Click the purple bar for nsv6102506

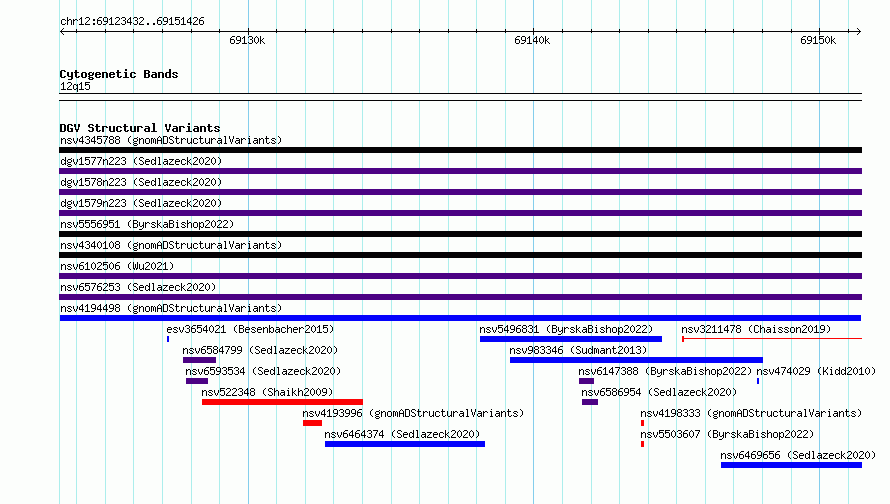tap(460, 276)
